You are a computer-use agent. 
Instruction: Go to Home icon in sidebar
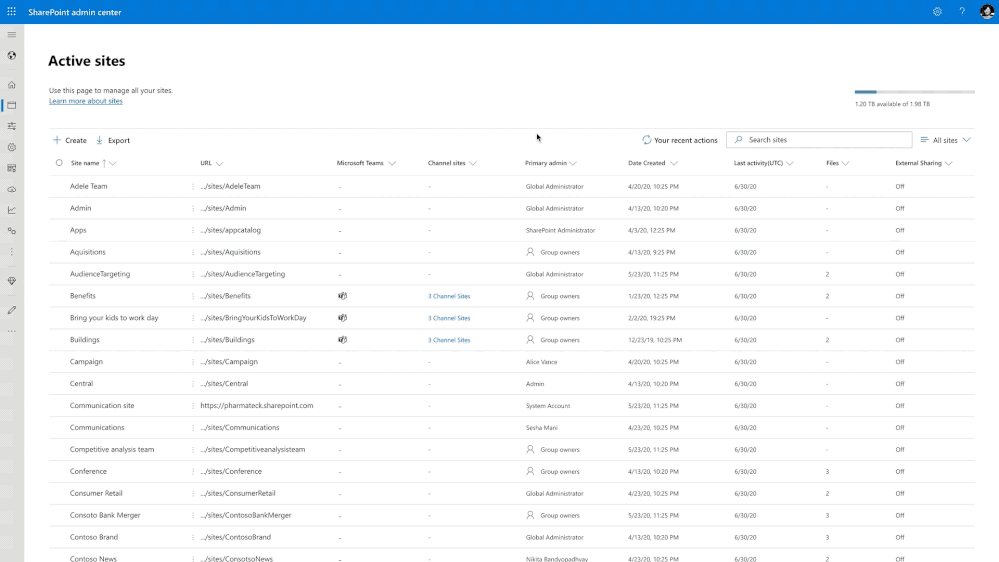(x=11, y=85)
